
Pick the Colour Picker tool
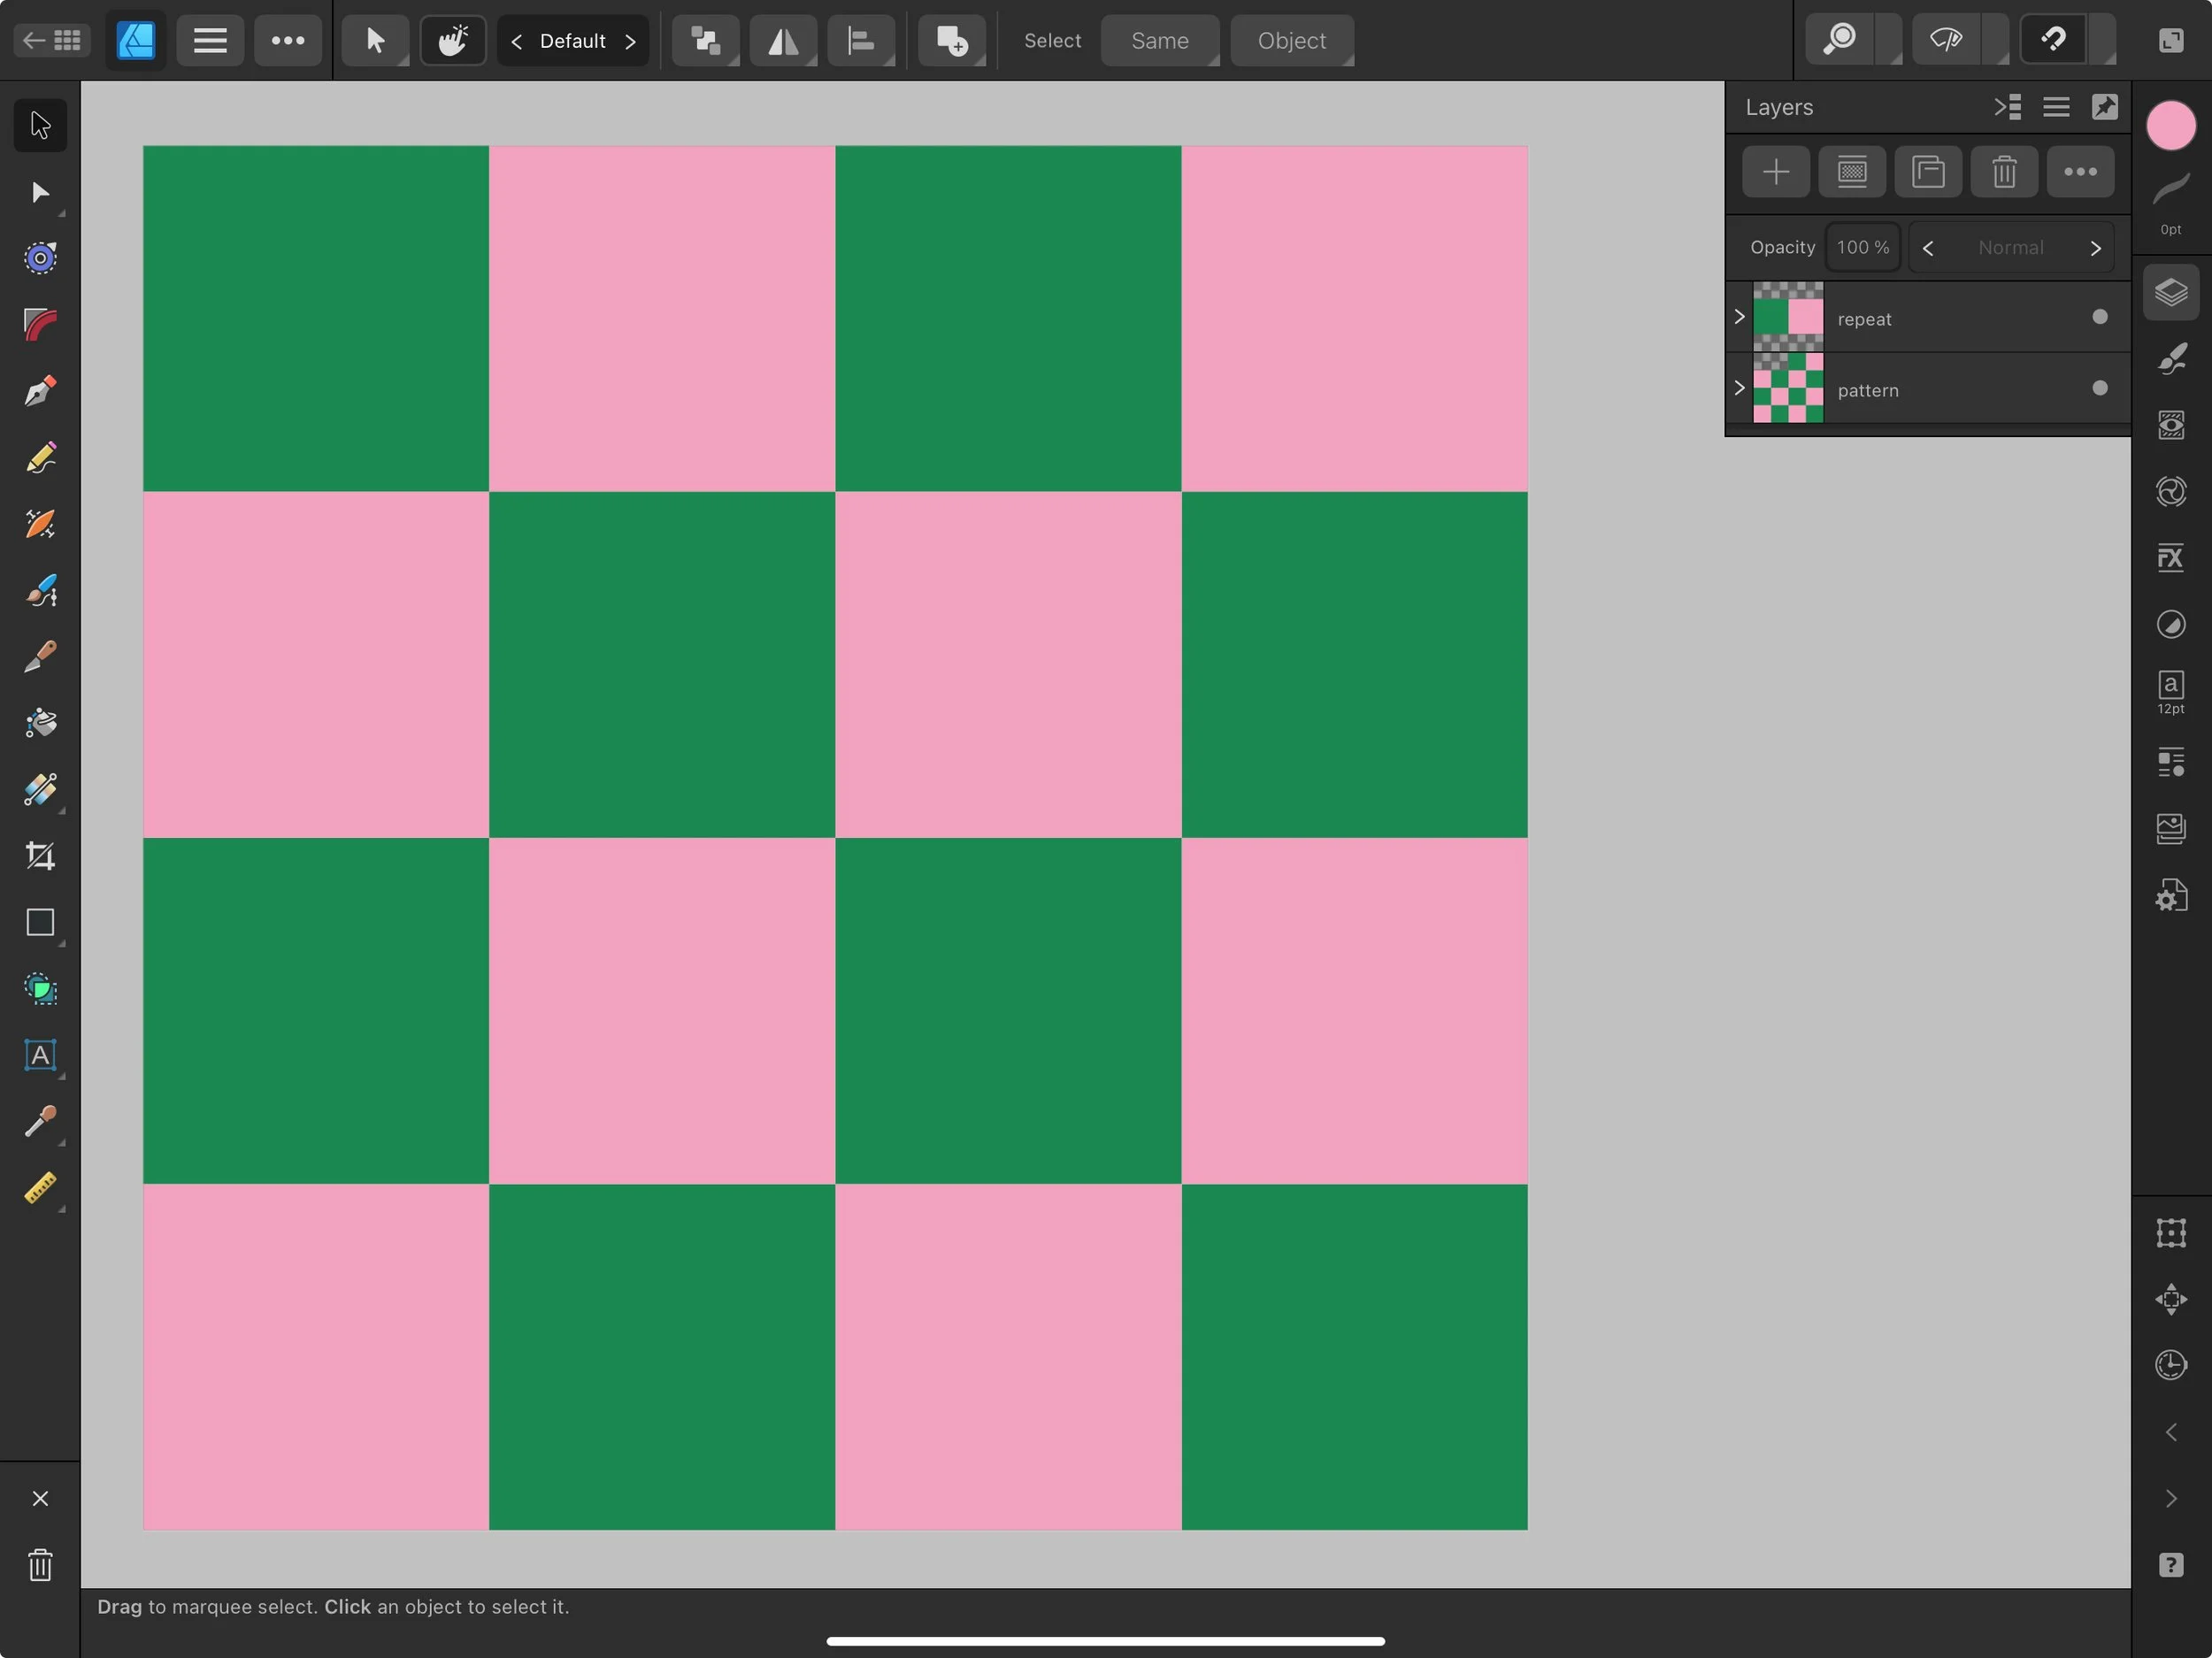click(x=40, y=1122)
